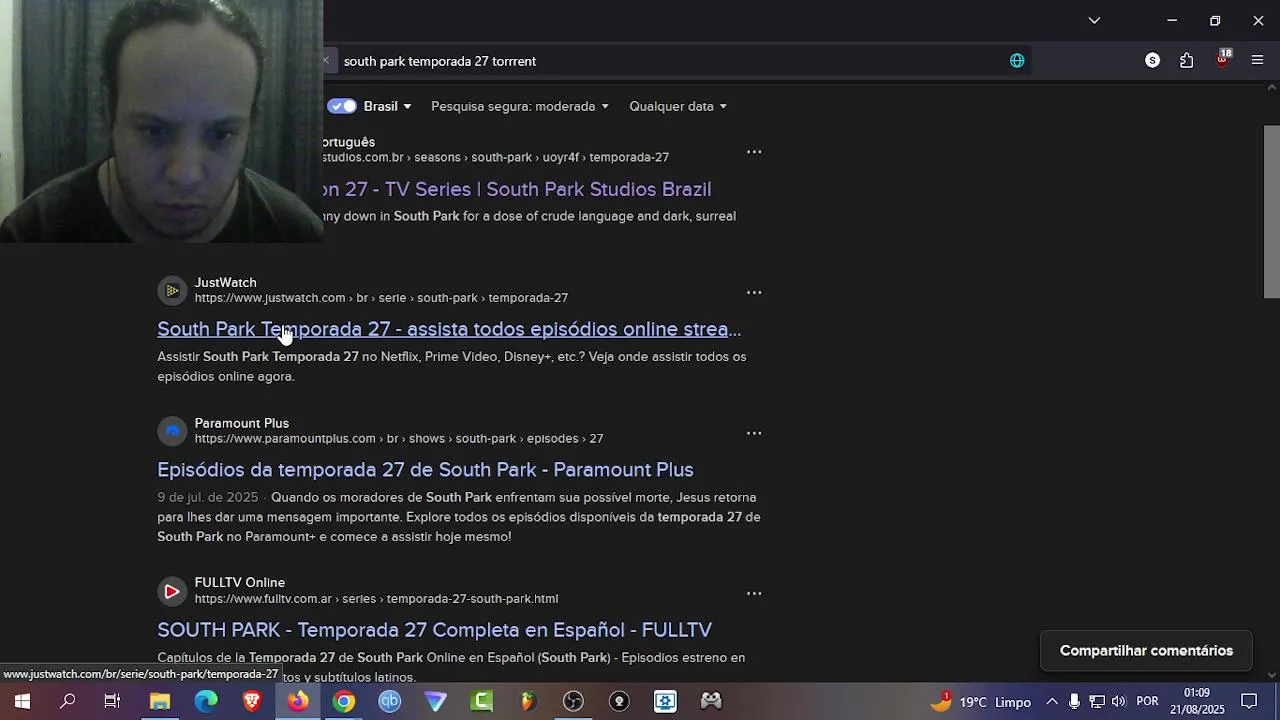Viewport: 1280px width, 720px height.
Task: Expand the Brasil region dropdown
Action: coord(388,106)
